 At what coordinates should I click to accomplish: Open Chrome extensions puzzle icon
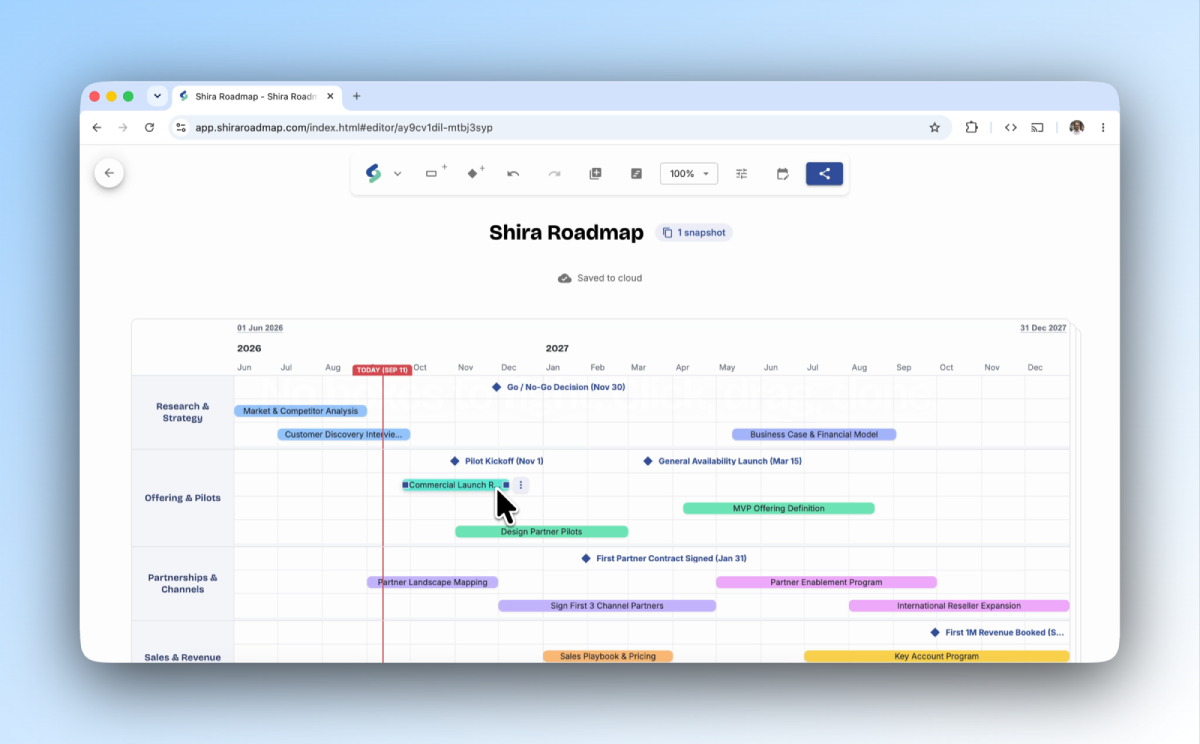coord(971,127)
